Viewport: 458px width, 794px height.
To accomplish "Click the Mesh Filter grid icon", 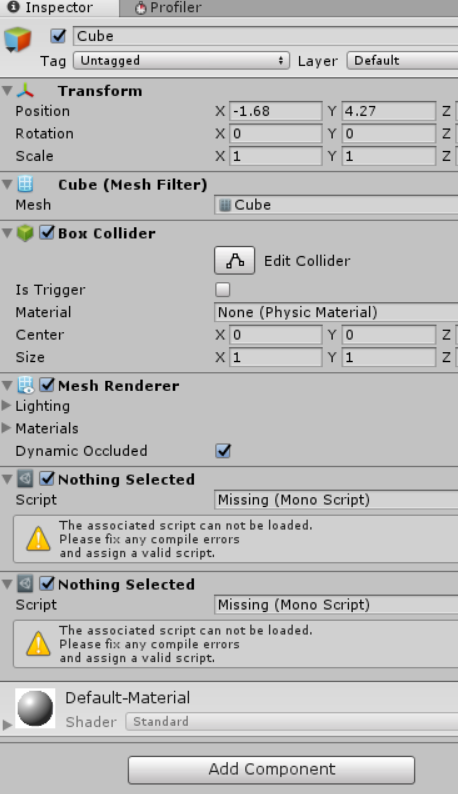I will (x=25, y=184).
